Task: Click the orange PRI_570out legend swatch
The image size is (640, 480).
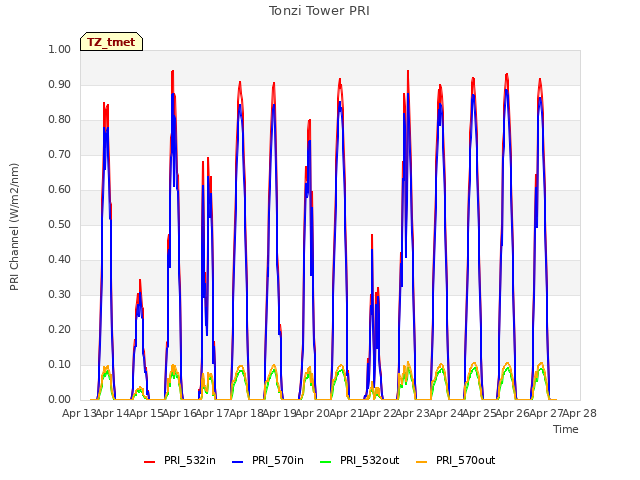Action: pos(422,462)
